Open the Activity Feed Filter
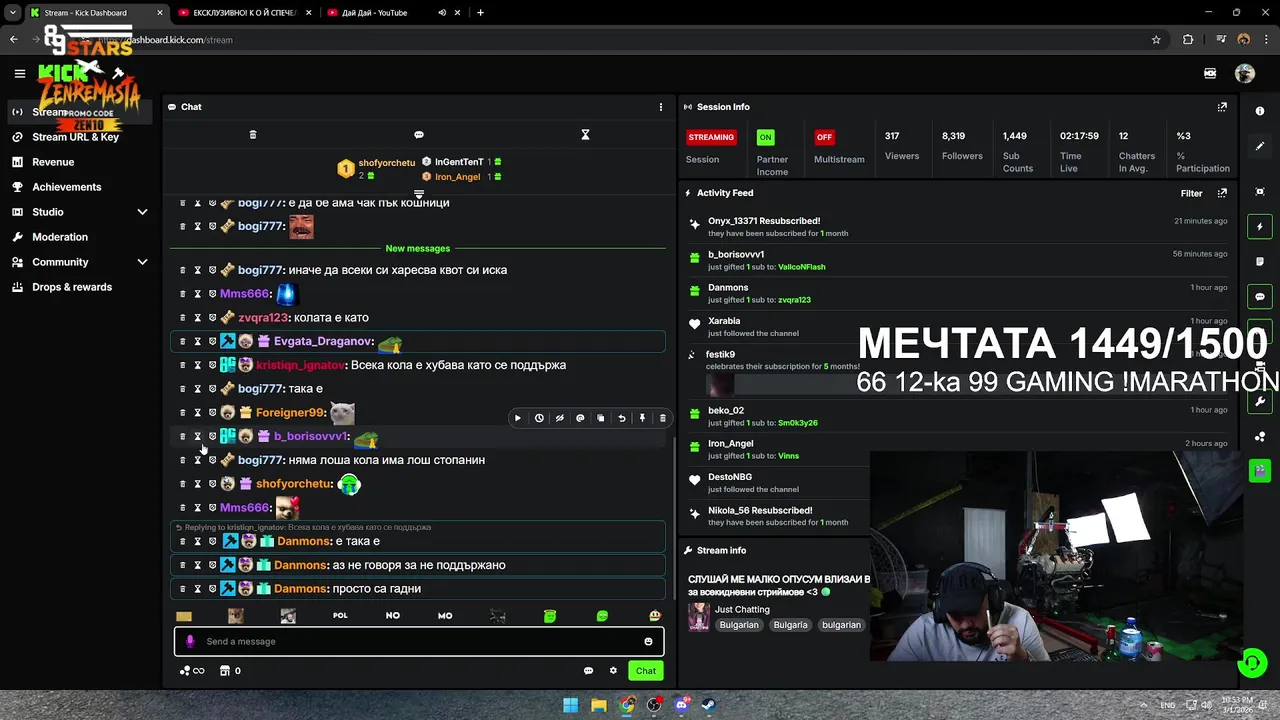 point(1191,193)
